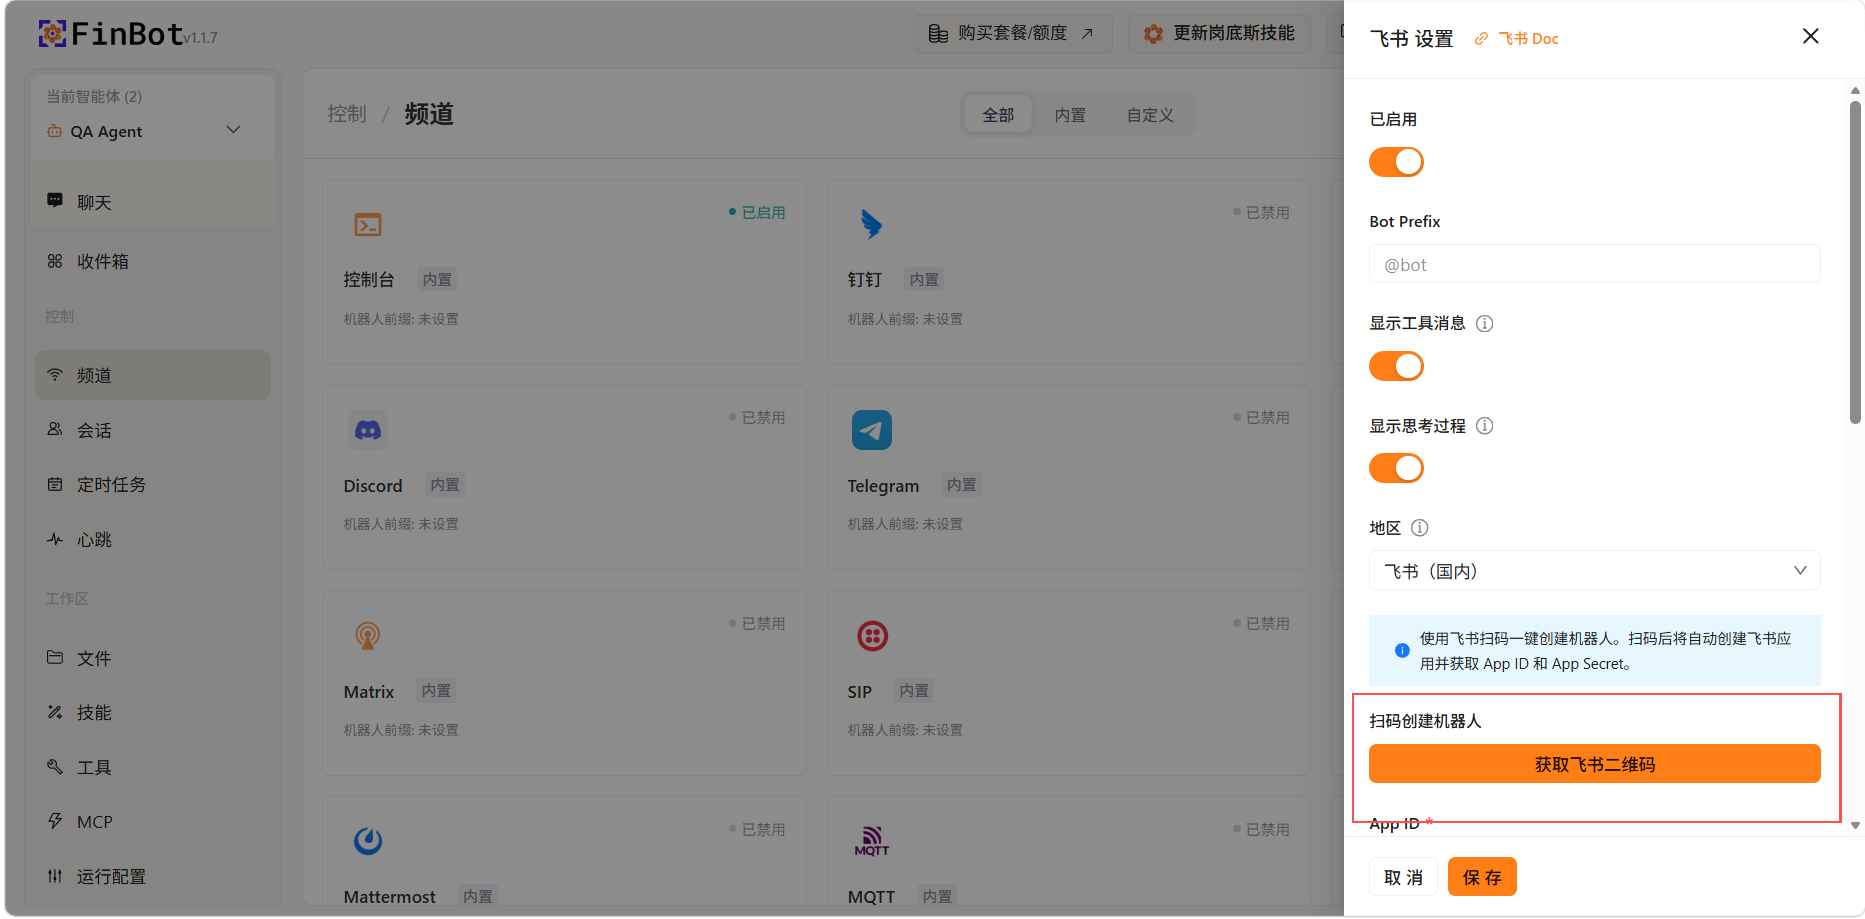1865x919 pixels.
Task: Click the link icon beside 飞书 Doc
Action: (1481, 39)
